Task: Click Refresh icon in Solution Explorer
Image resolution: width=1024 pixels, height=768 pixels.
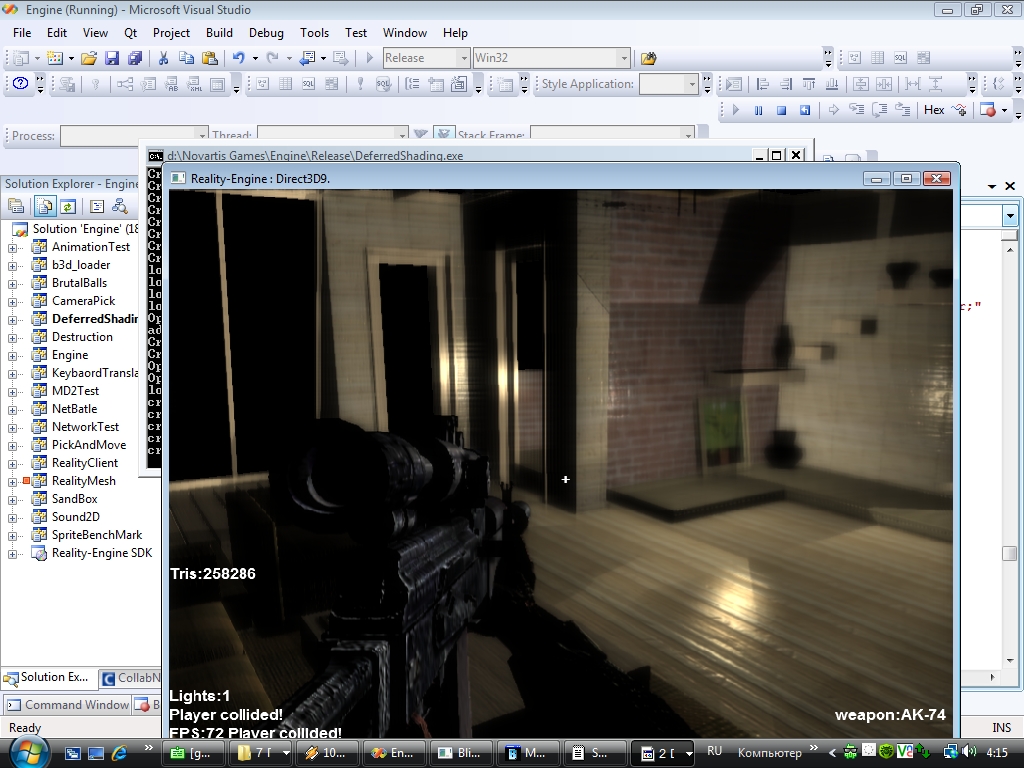Action: [67, 206]
